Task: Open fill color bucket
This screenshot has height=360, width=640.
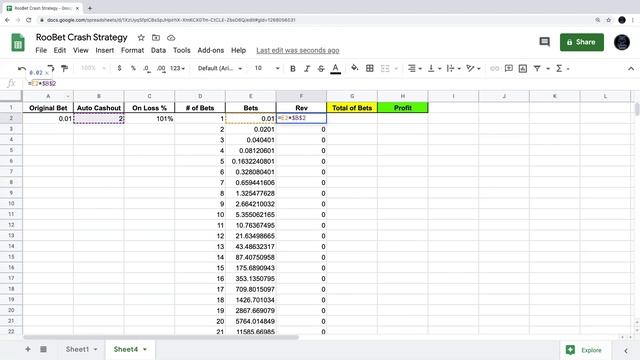Action: [x=355, y=68]
